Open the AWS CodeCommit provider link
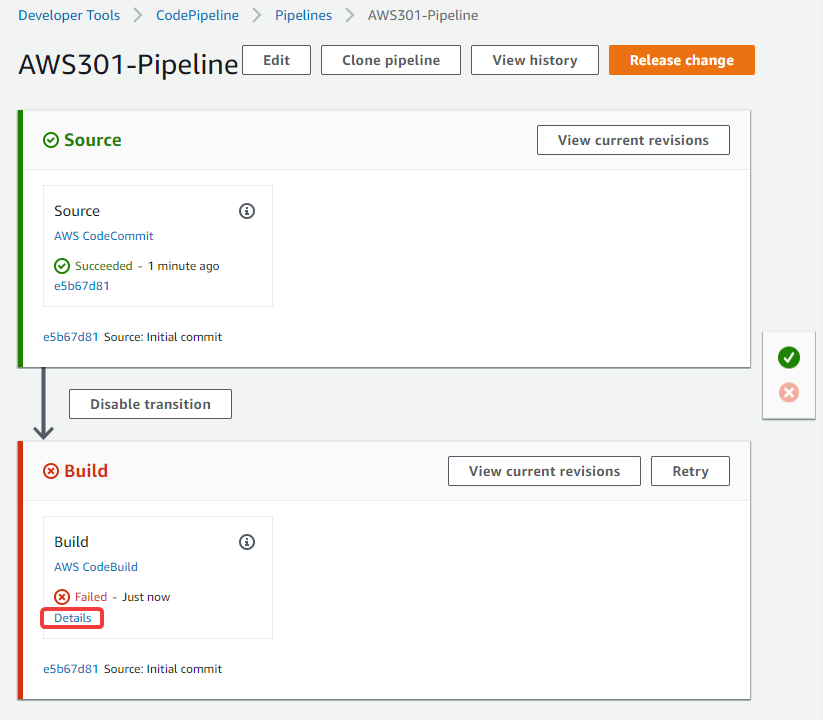This screenshot has height=720, width=823. click(x=103, y=236)
